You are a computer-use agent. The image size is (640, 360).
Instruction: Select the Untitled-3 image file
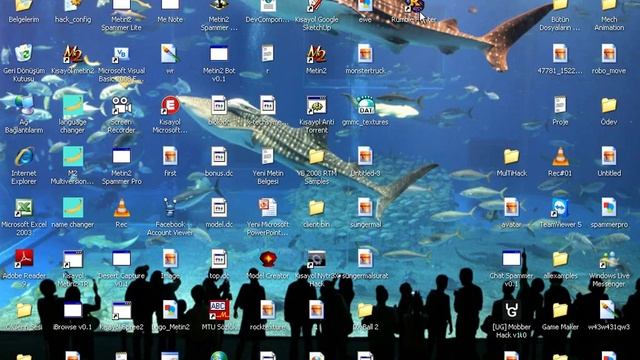[x=365, y=157]
